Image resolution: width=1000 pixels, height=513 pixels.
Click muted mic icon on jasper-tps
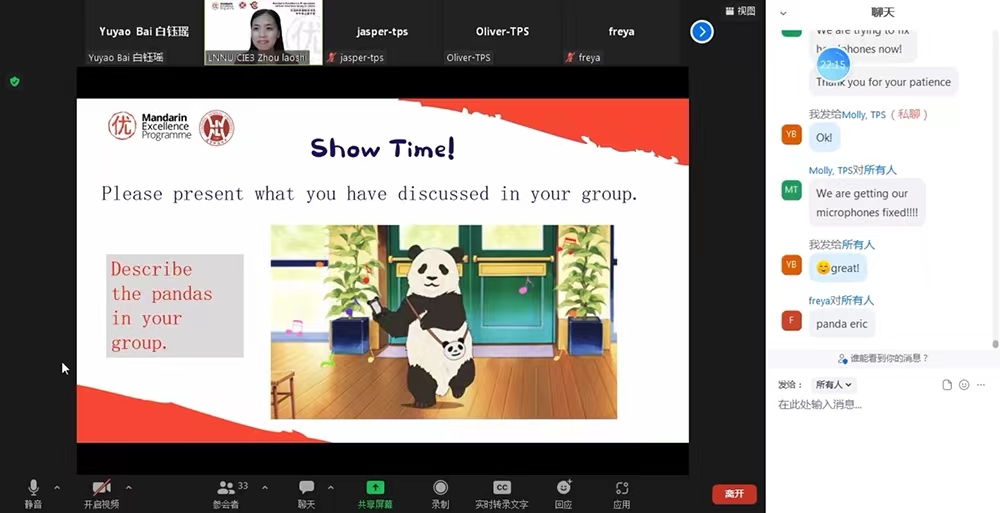(x=332, y=57)
